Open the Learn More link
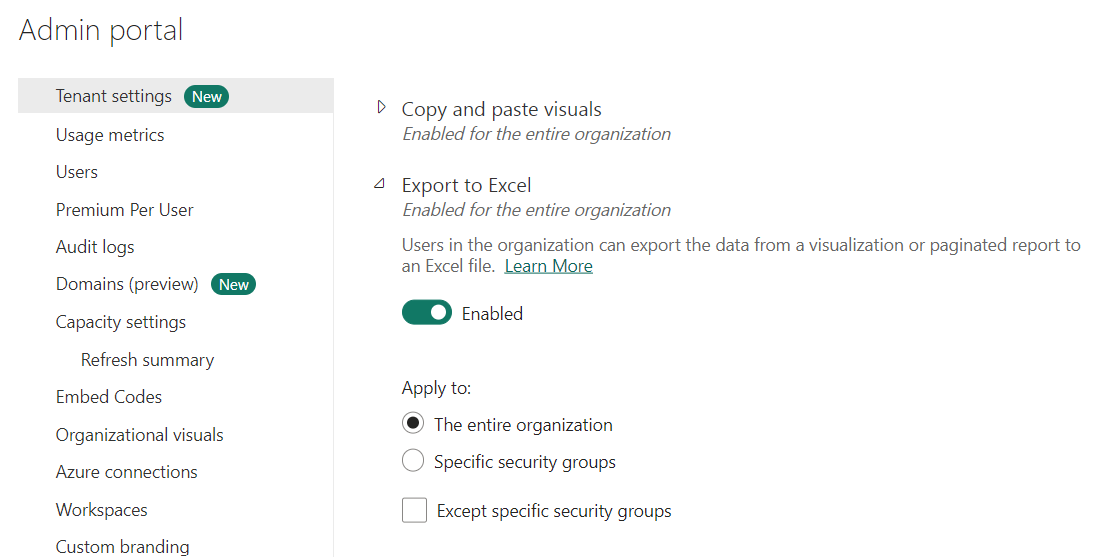Screen dimensions: 1102x557 point(548,266)
